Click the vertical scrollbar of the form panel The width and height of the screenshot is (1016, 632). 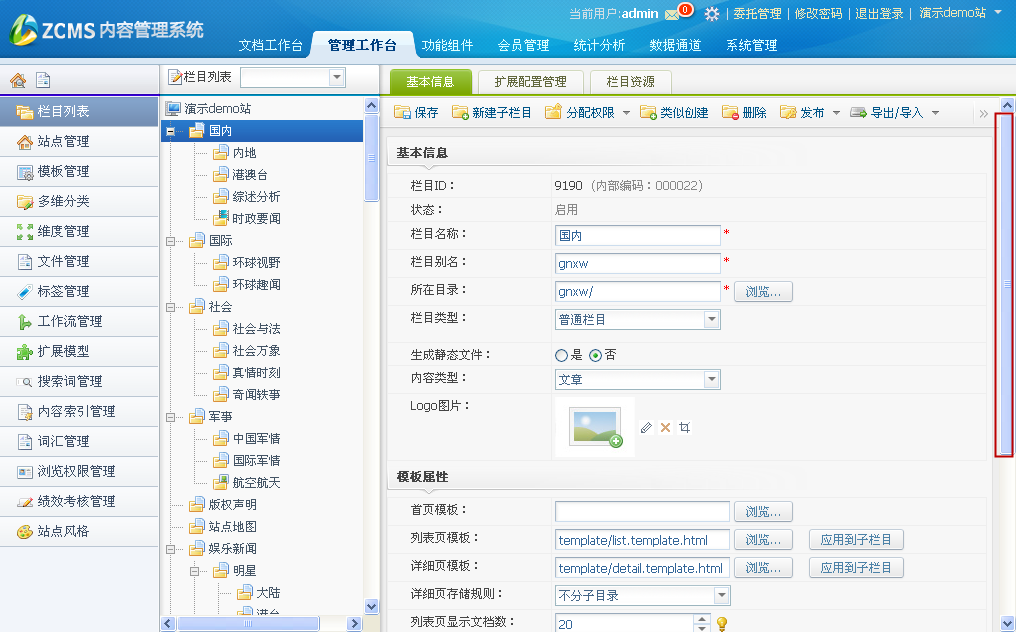pyautogui.click(x=1004, y=285)
